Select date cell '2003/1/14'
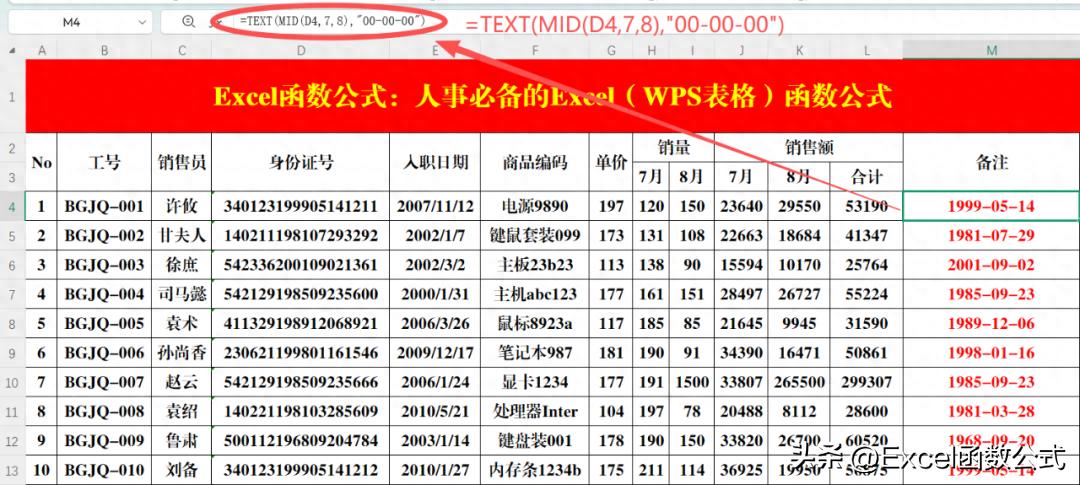This screenshot has height=485, width=1080. click(435, 440)
